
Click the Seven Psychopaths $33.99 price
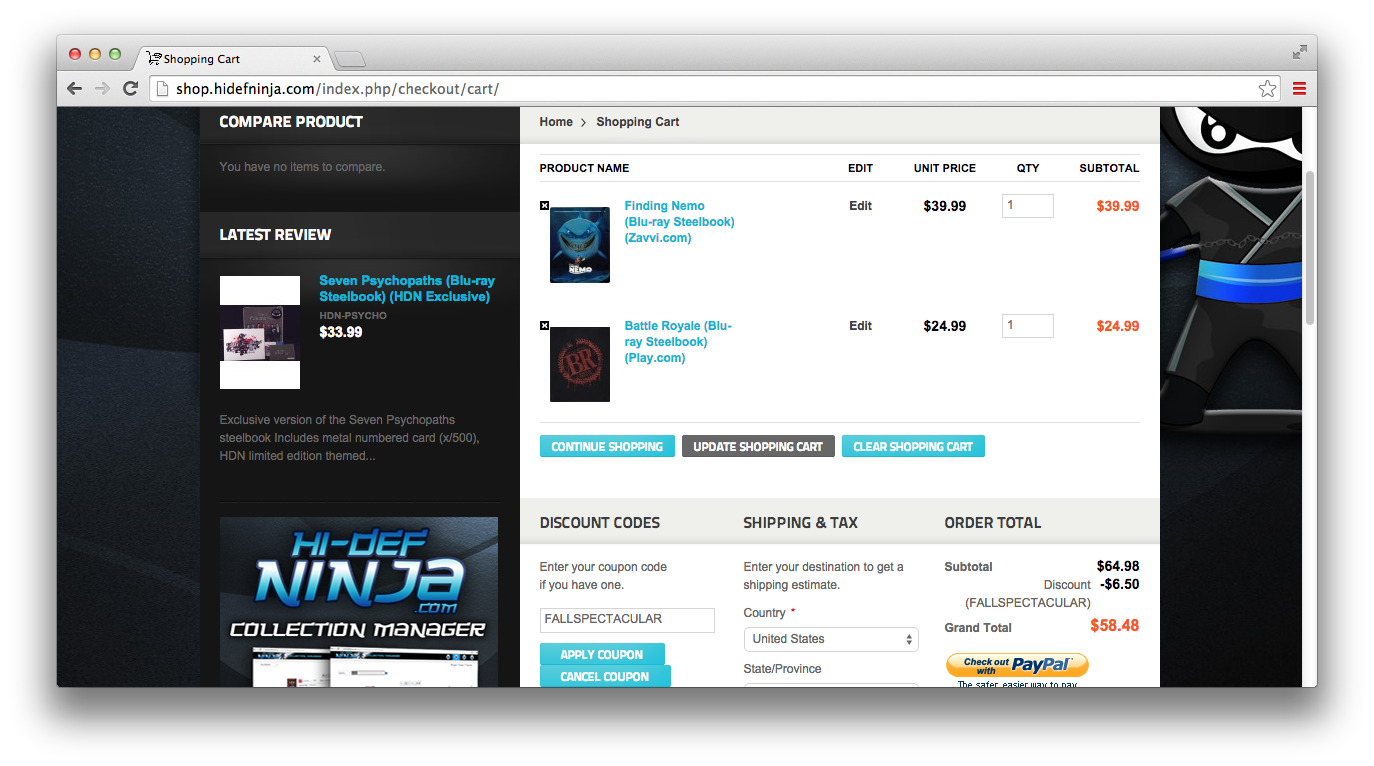coord(341,332)
